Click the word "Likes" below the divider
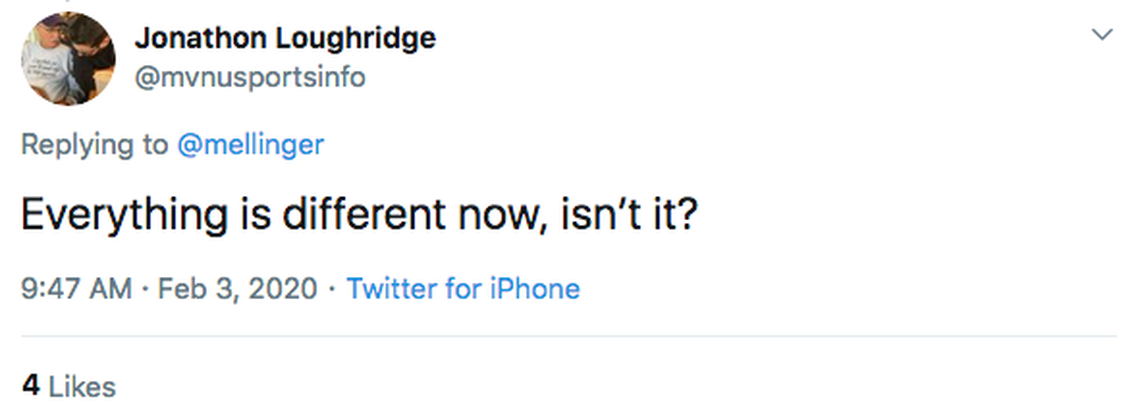The width and height of the screenshot is (1140, 420). click(x=82, y=386)
